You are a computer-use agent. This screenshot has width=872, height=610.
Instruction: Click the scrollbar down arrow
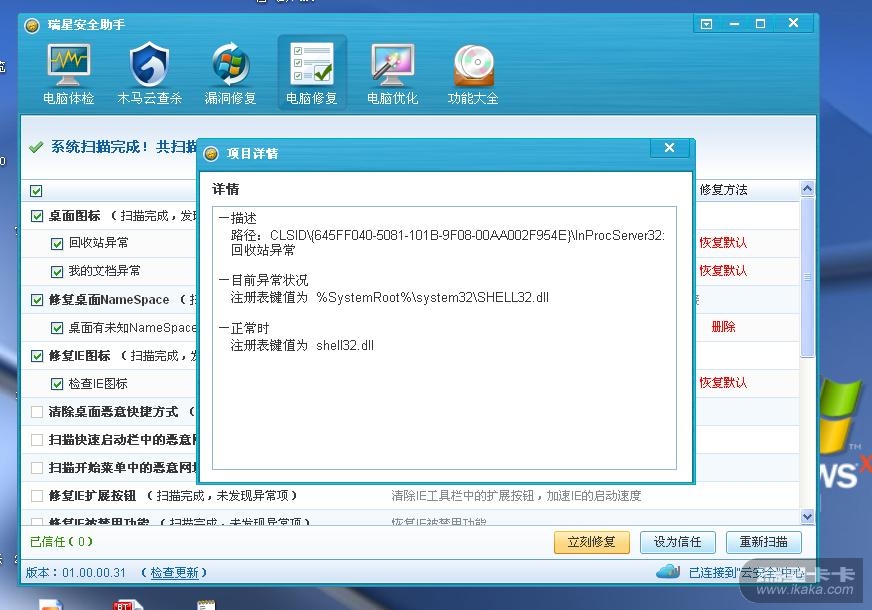click(807, 517)
